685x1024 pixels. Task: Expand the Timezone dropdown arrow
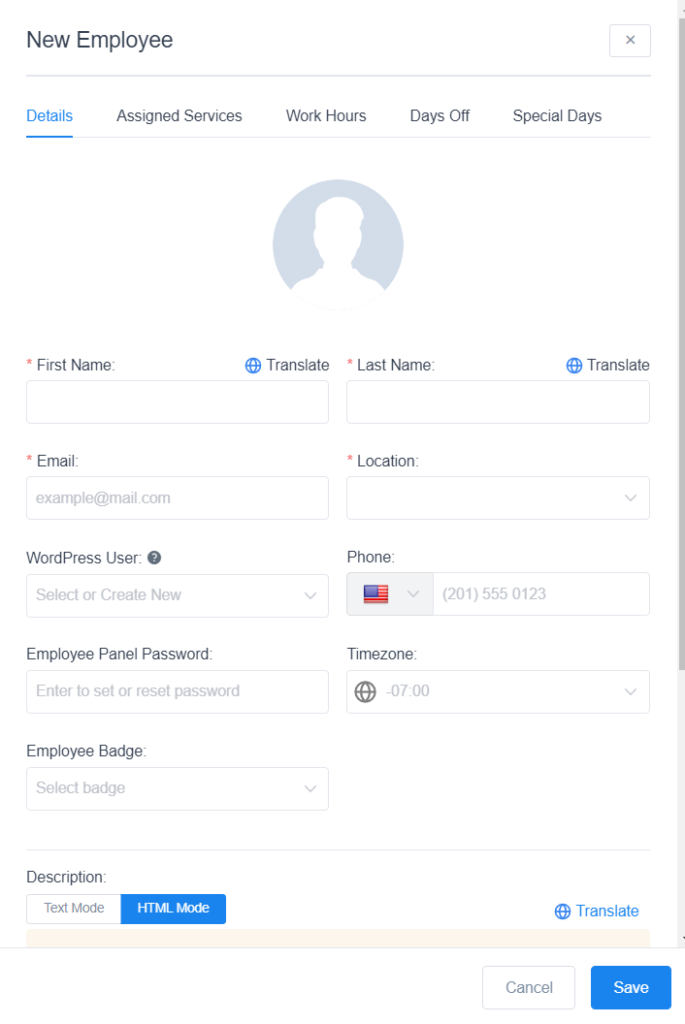630,691
